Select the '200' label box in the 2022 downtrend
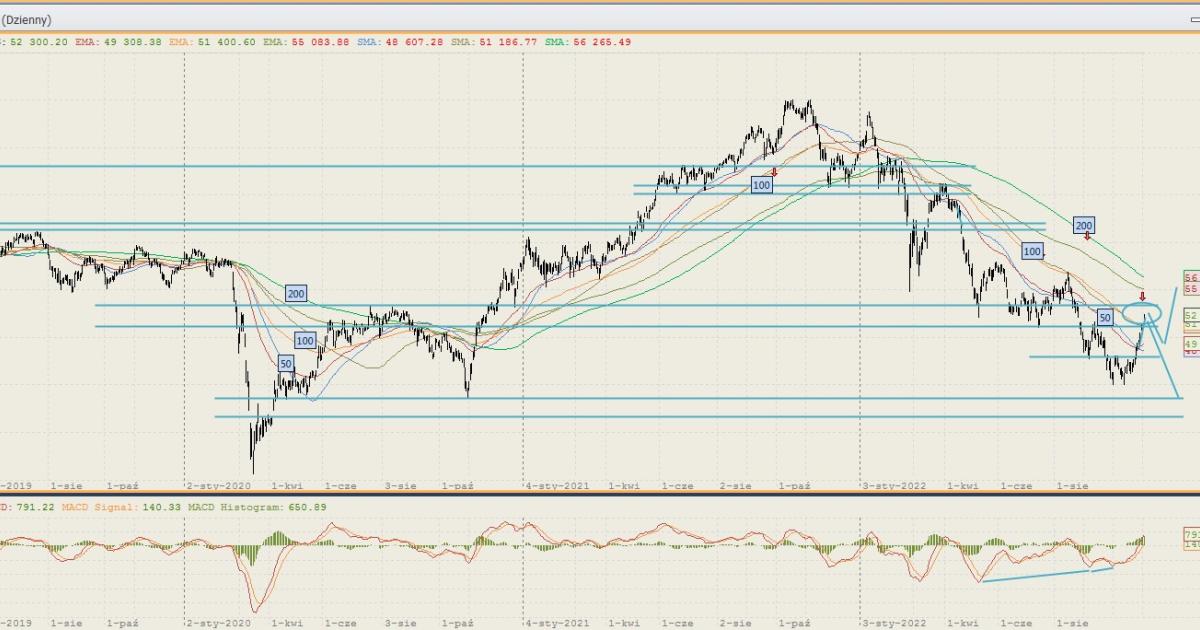The height and width of the screenshot is (630, 1200). point(1083,225)
